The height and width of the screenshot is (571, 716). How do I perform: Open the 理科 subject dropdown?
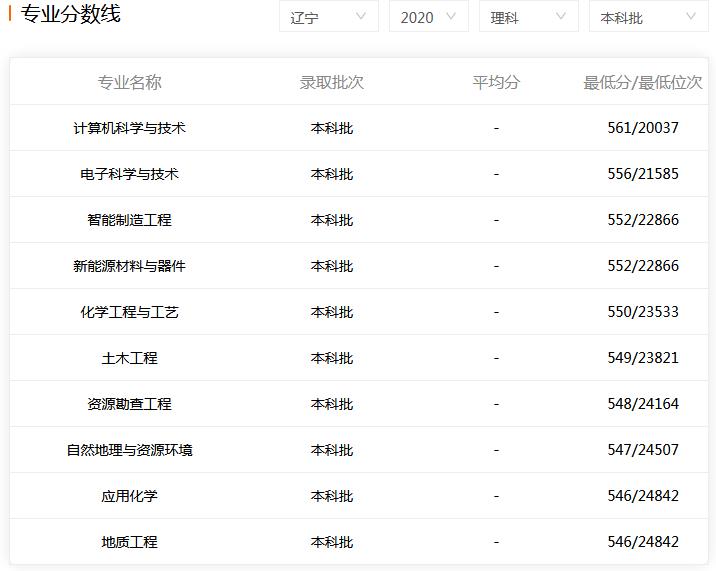point(529,16)
